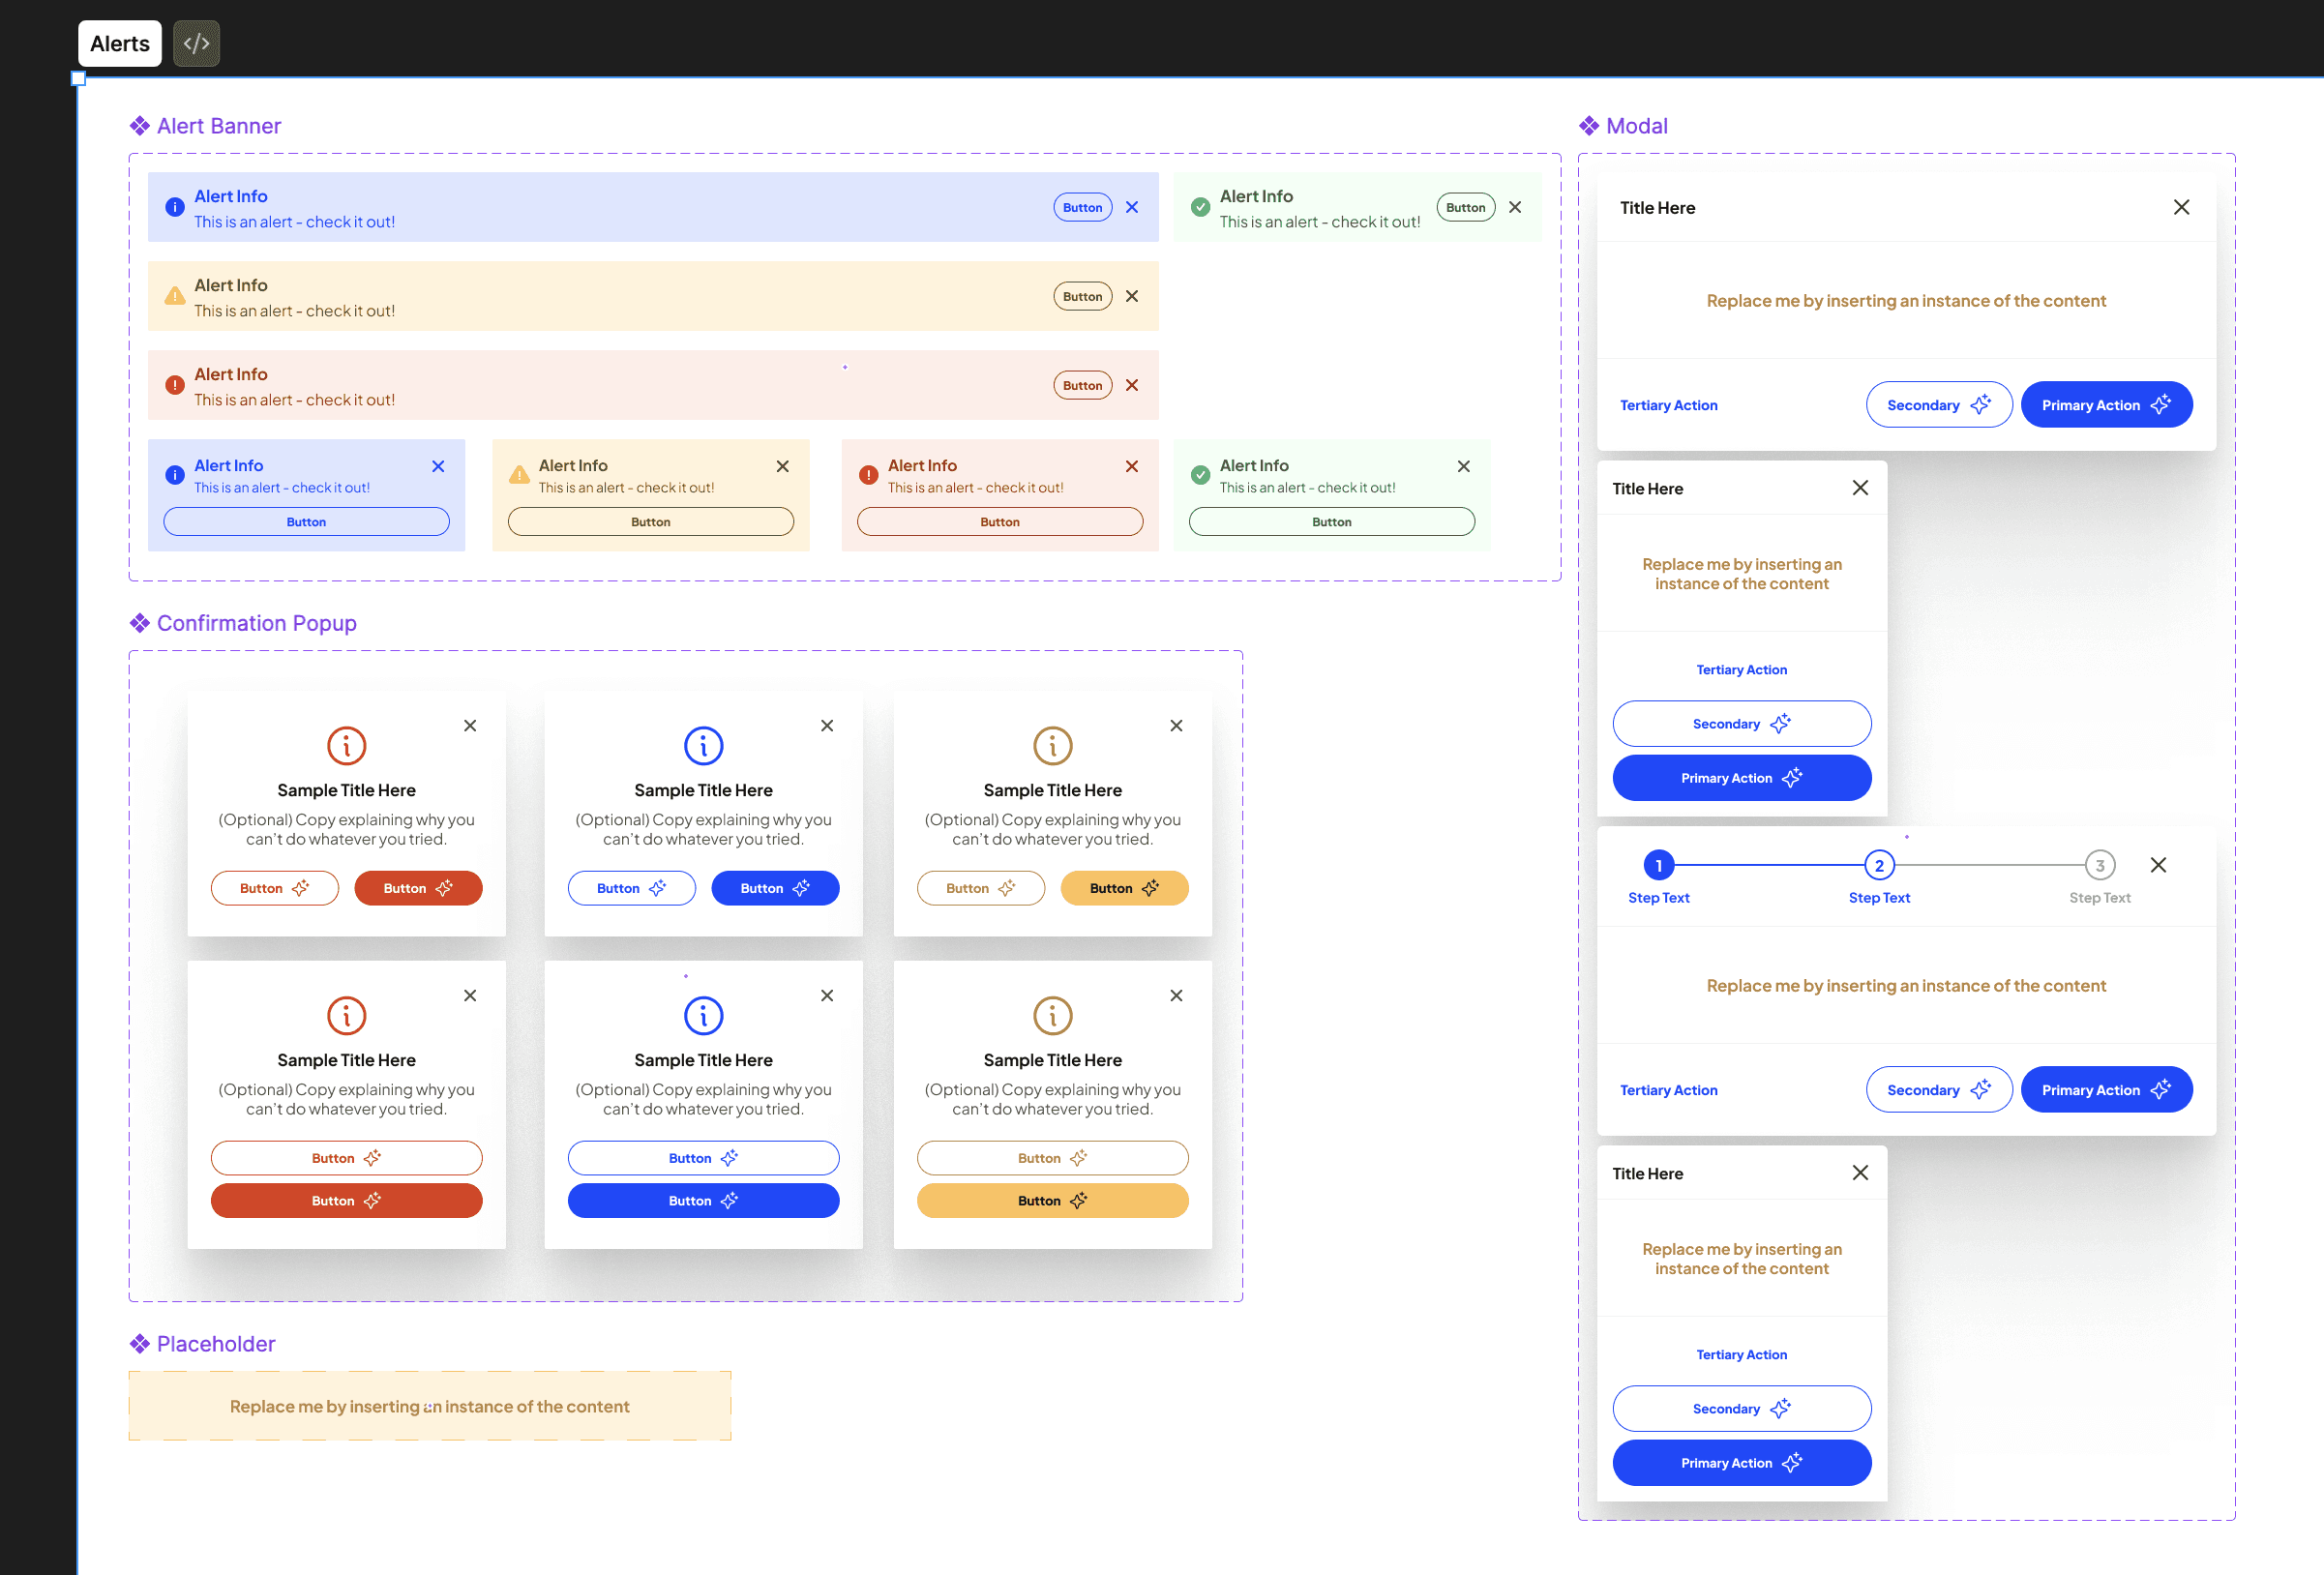Close the small yellow Alert Info card

[782, 466]
